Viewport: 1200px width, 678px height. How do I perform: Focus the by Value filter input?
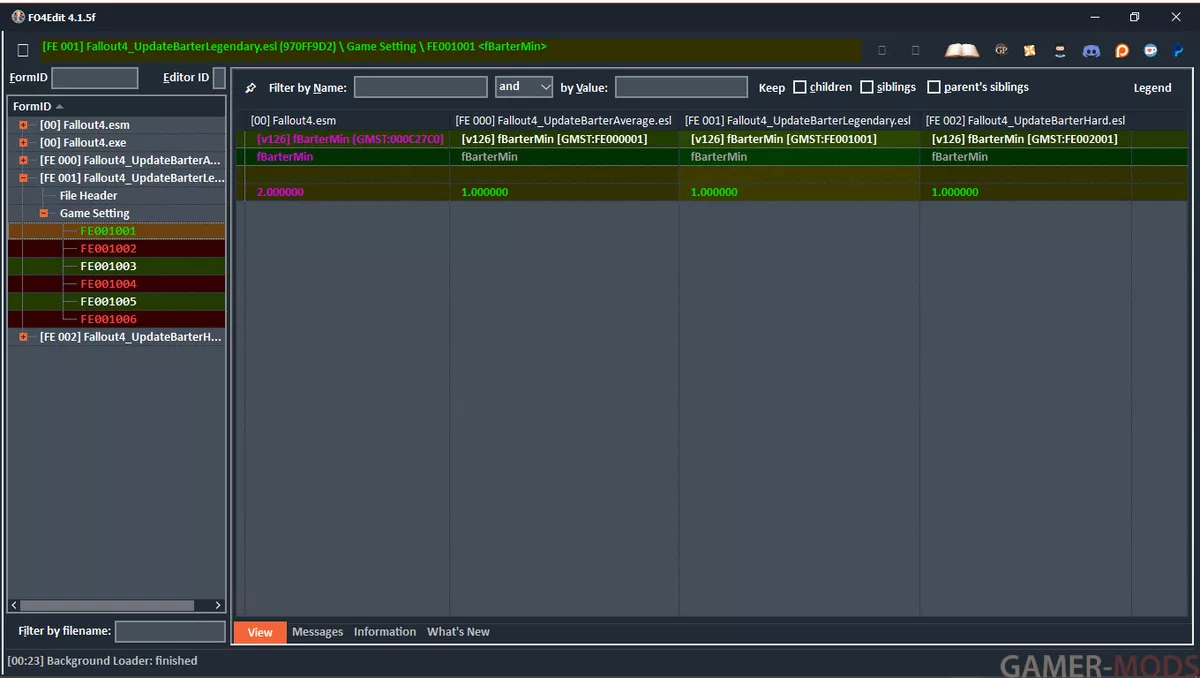pyautogui.click(x=681, y=87)
